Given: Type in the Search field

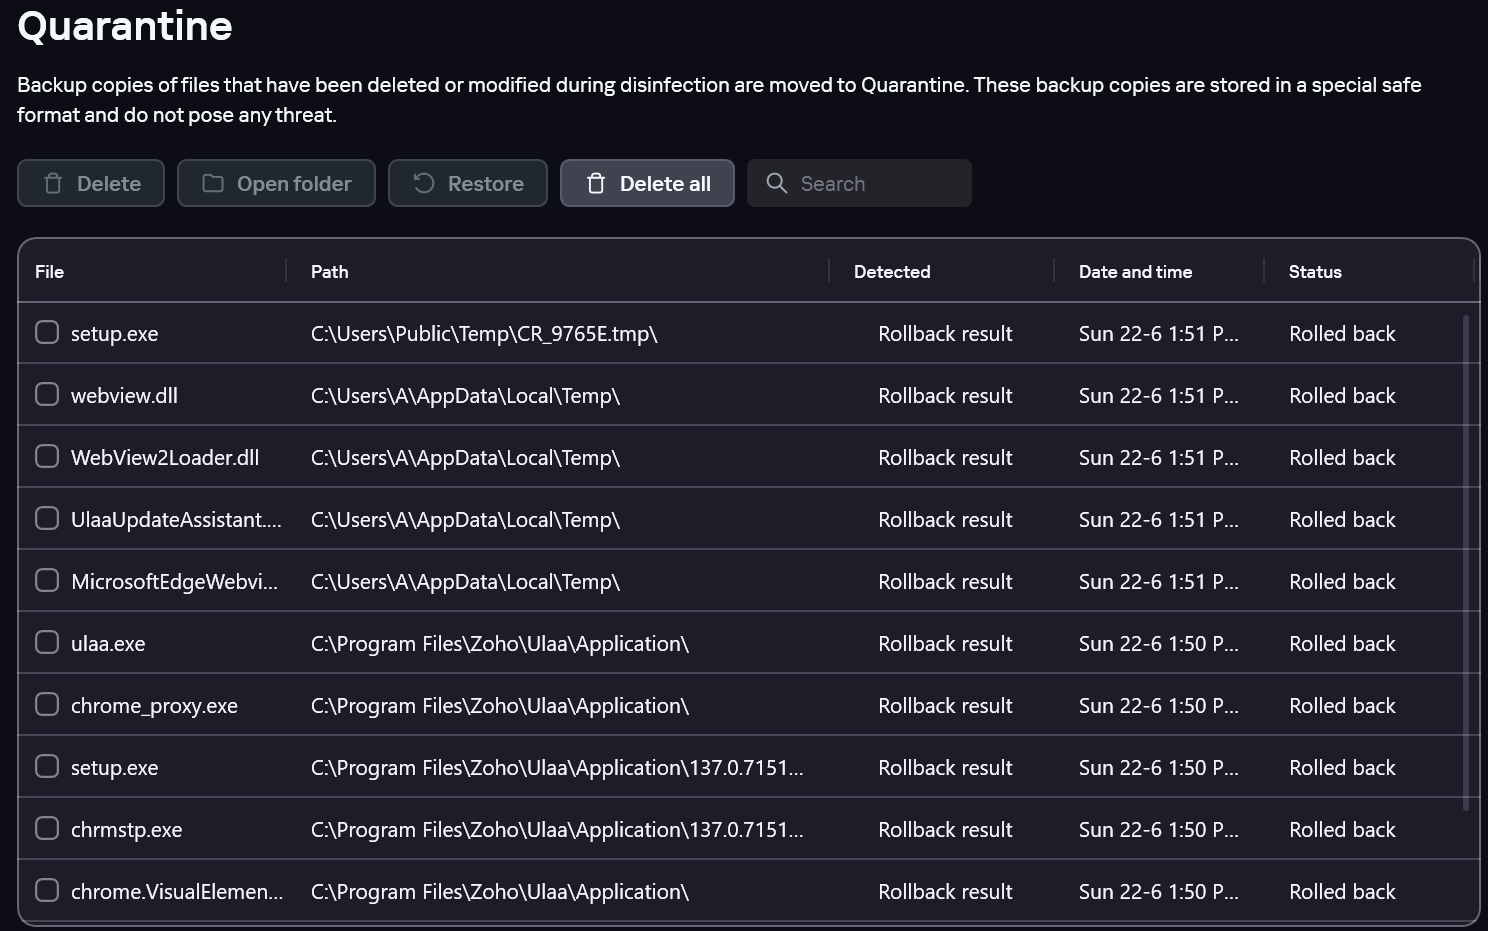Looking at the screenshot, I should [x=880, y=184].
